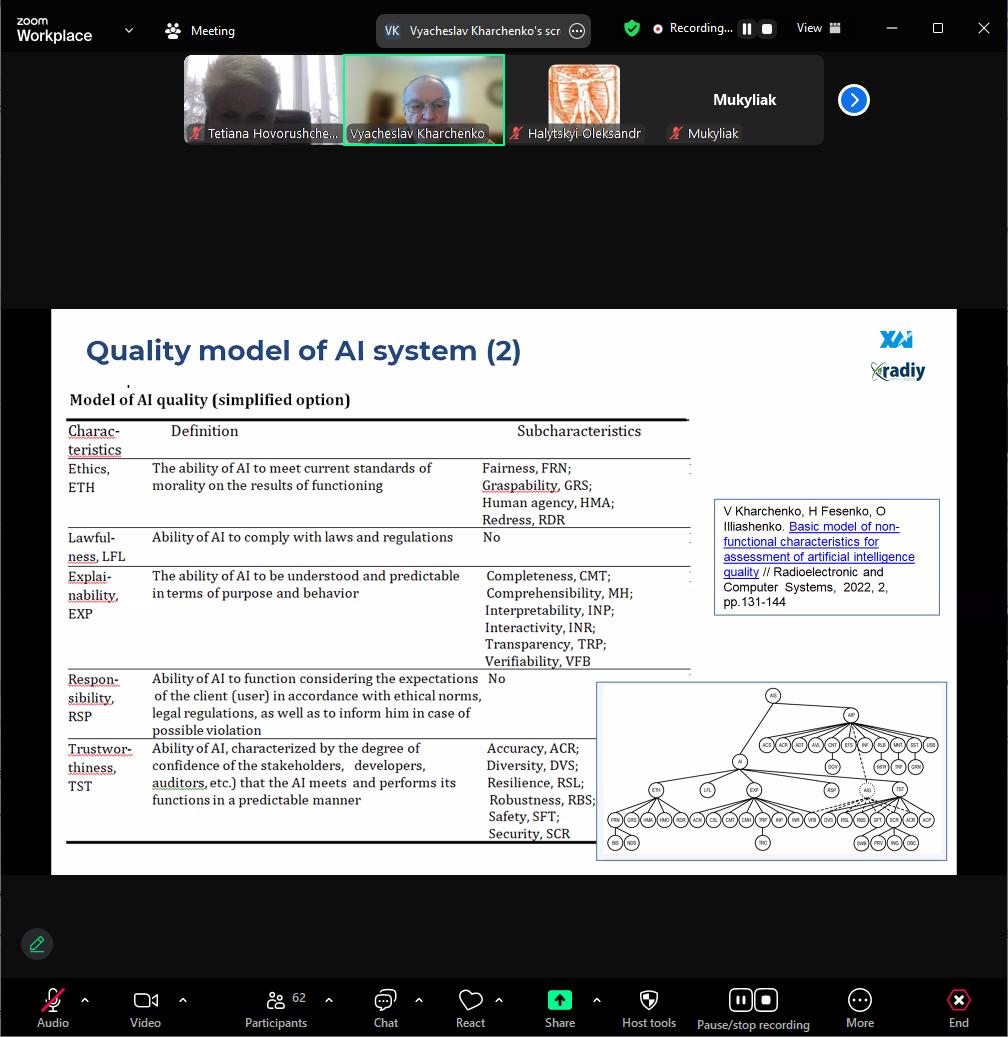Image resolution: width=1008 pixels, height=1037 pixels.
Task: Open the Zoom Workplace dropdown arrow
Action: (128, 31)
